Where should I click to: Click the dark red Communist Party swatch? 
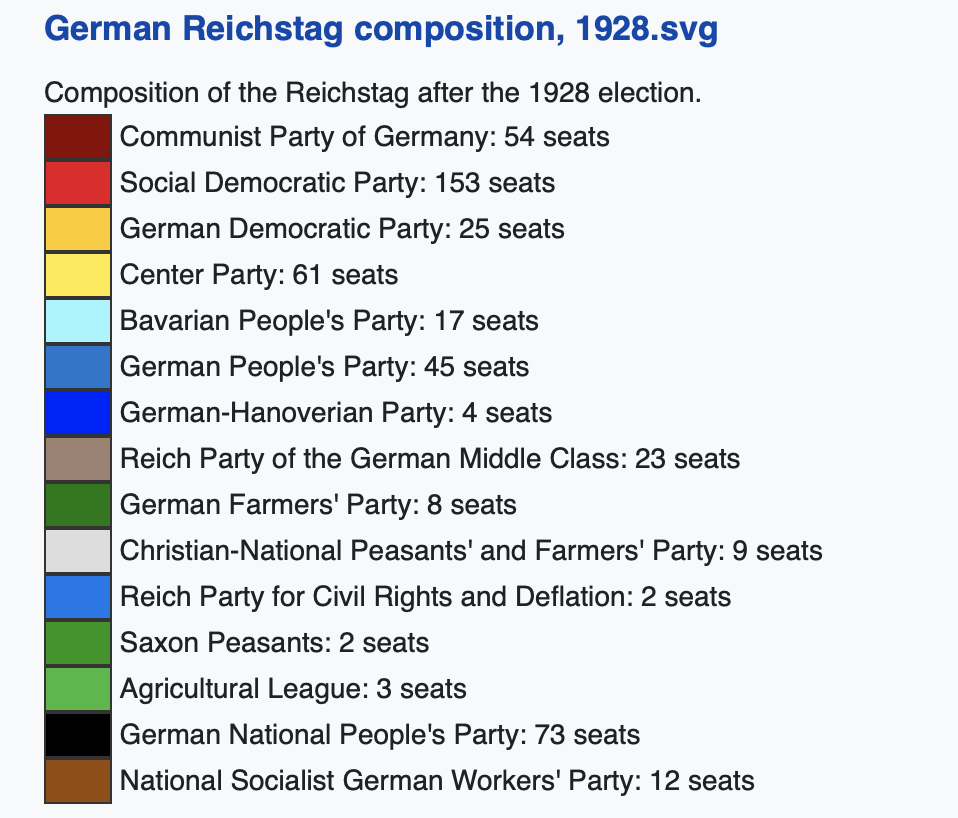click(x=78, y=137)
